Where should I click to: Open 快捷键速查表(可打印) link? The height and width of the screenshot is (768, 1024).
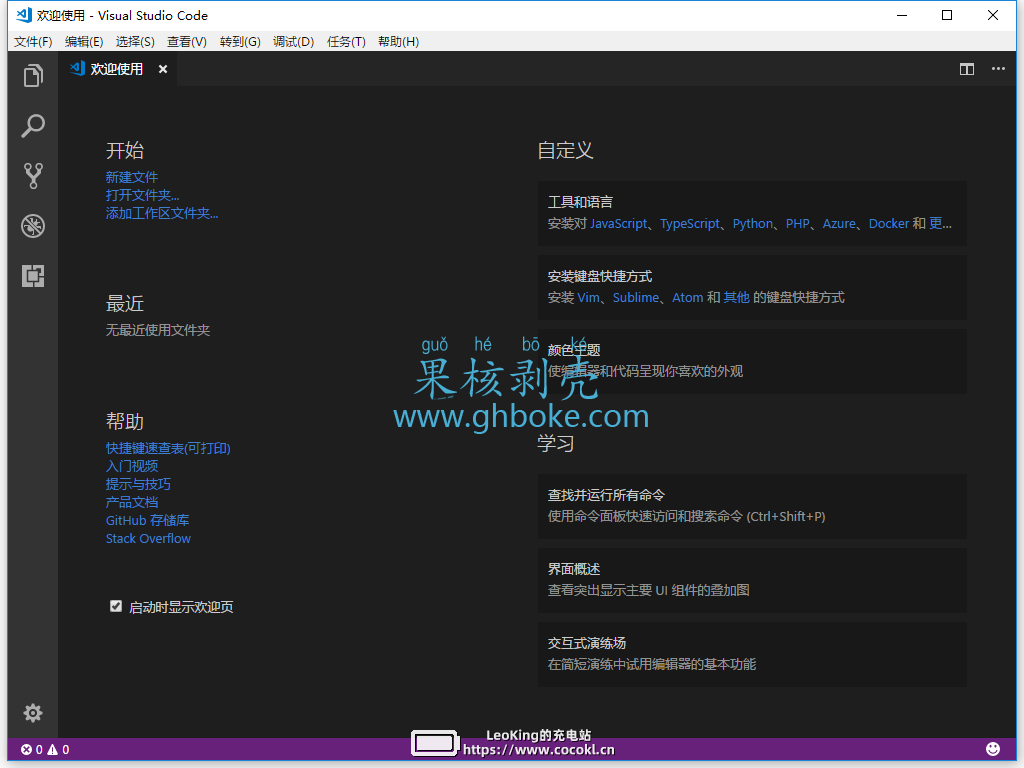click(x=168, y=448)
